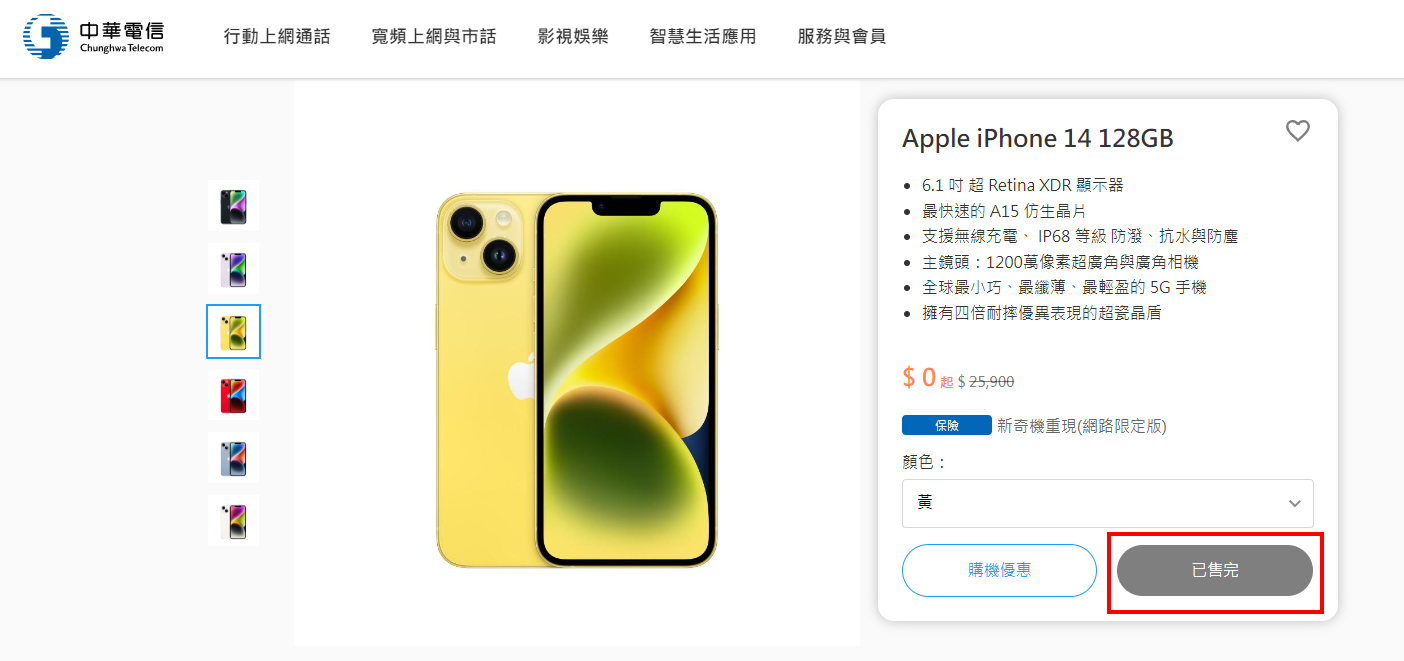The width and height of the screenshot is (1404, 661).
Task: Open the 服務與會員 menu
Action: coord(842,37)
